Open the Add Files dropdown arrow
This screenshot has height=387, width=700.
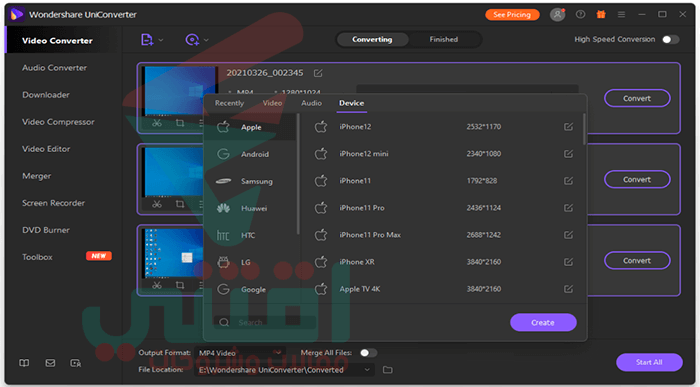click(x=161, y=40)
